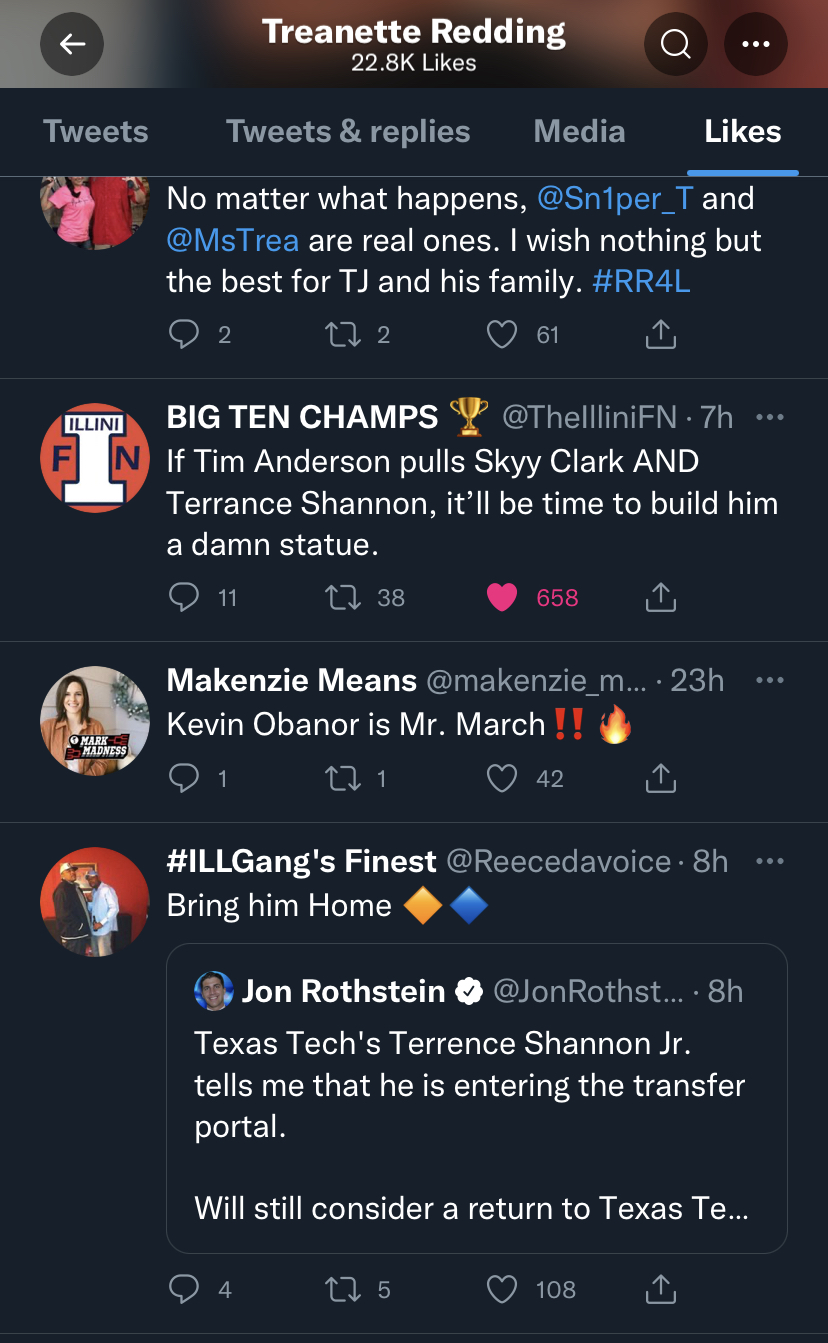The image size is (828, 1343).
Task: Open the profile more options menu
Action: coord(755,44)
